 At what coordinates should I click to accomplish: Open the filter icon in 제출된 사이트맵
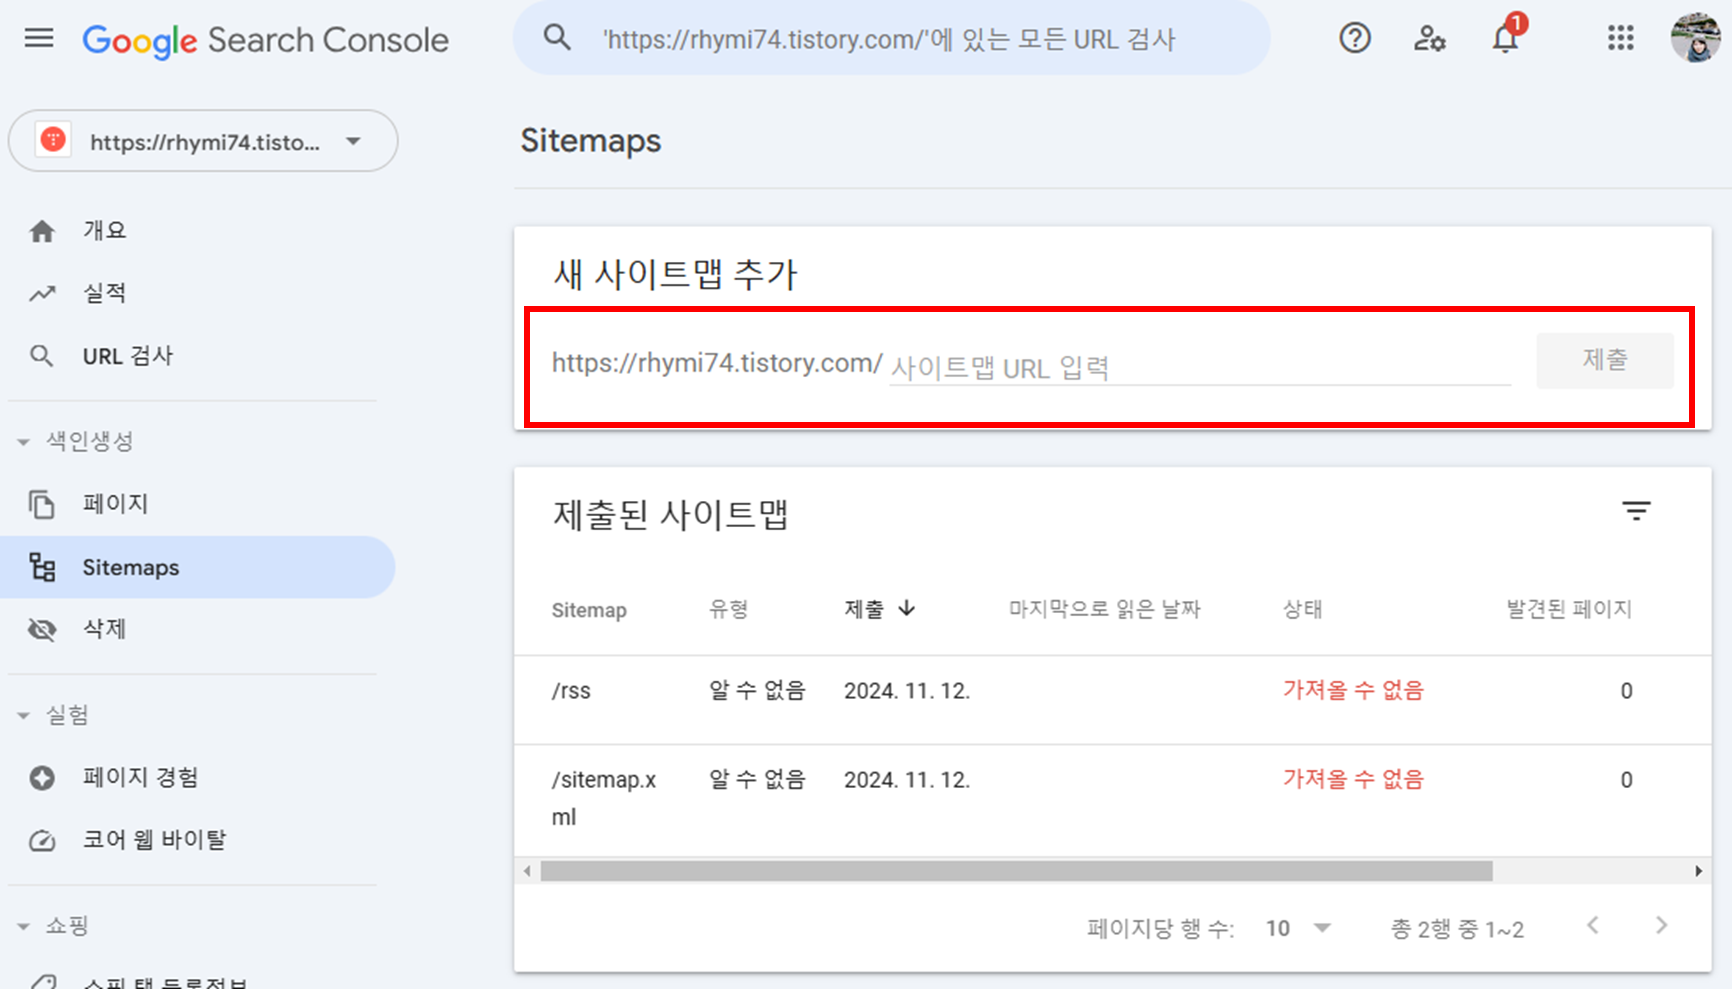(1636, 512)
